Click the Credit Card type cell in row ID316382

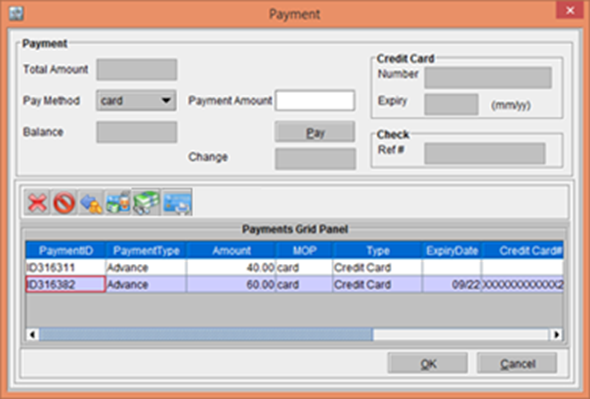377,284
